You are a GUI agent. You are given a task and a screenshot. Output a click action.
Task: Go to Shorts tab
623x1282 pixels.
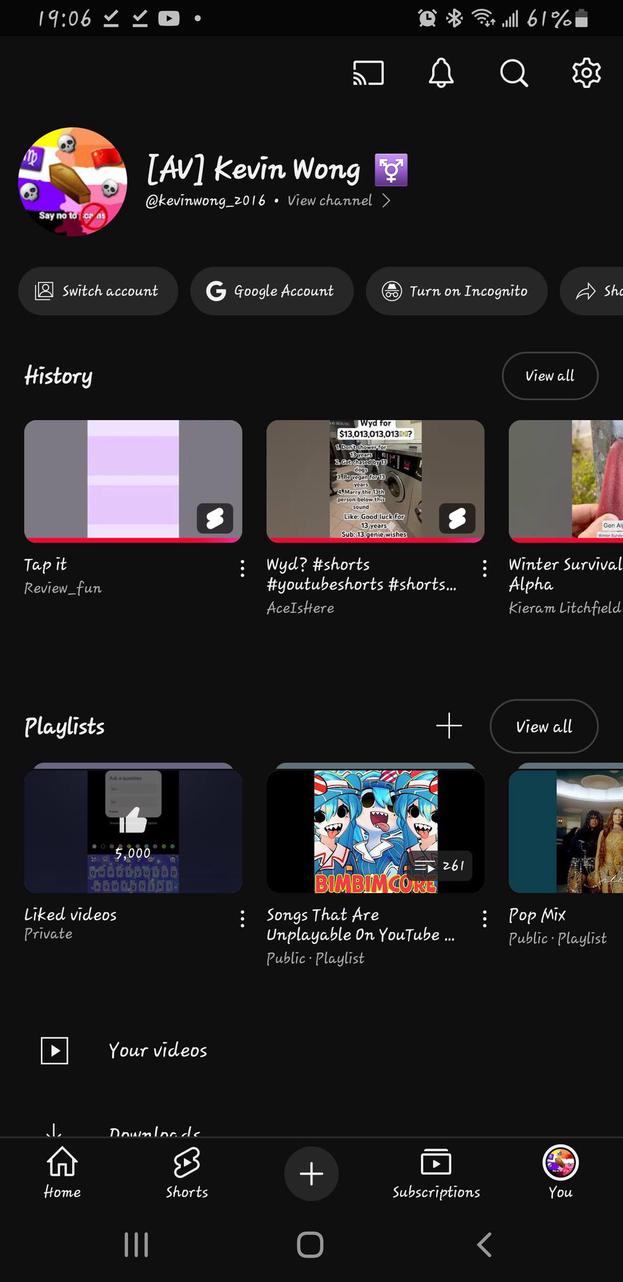click(187, 1173)
